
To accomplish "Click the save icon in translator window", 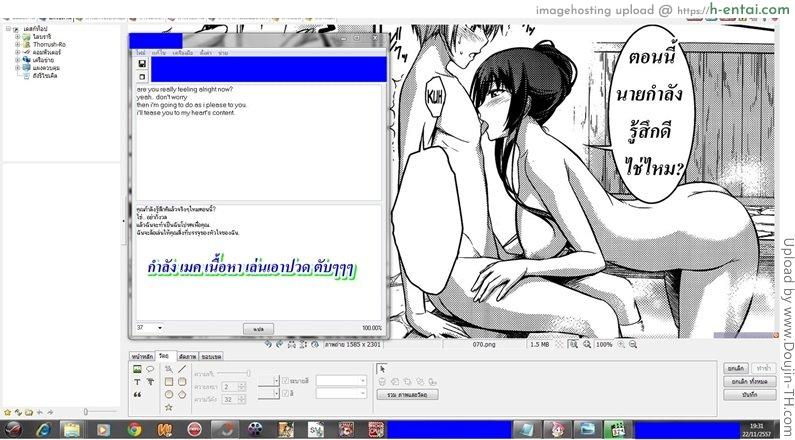I will pyautogui.click(x=142, y=63).
